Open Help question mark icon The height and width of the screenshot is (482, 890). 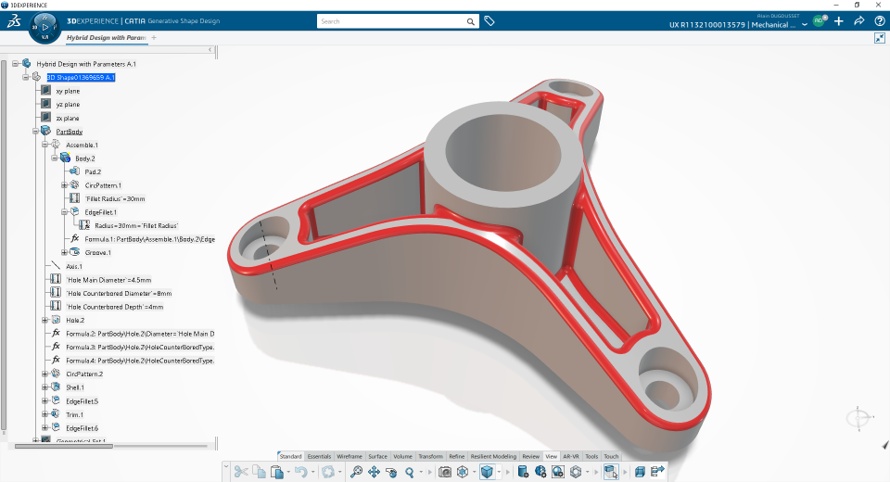(879, 21)
